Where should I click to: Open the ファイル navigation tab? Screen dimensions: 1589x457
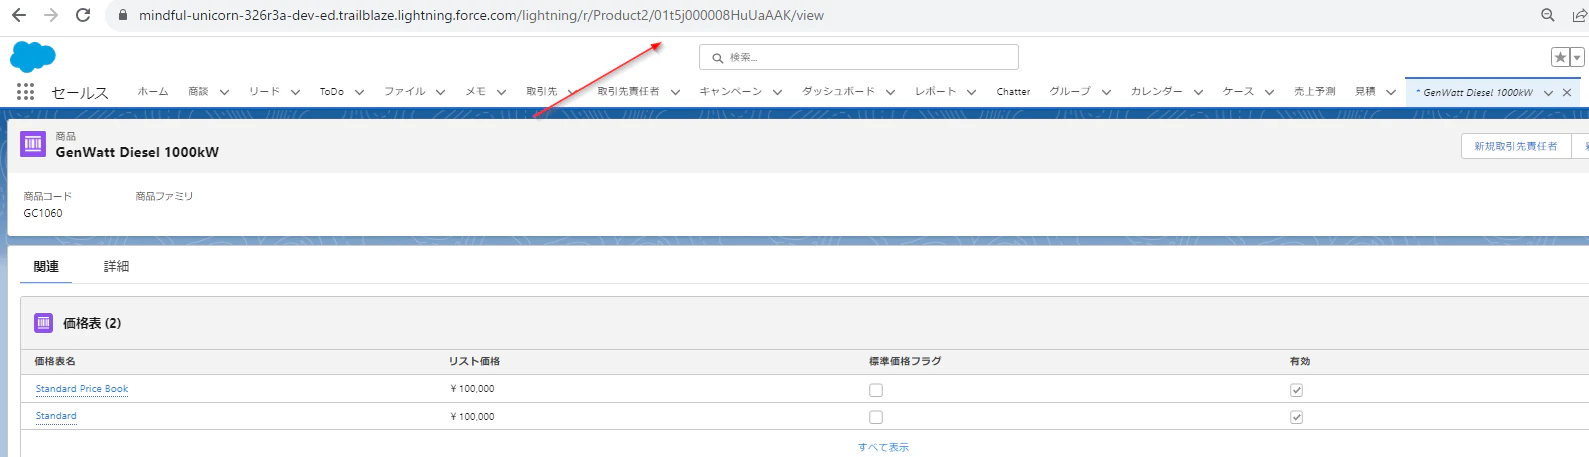(x=405, y=91)
